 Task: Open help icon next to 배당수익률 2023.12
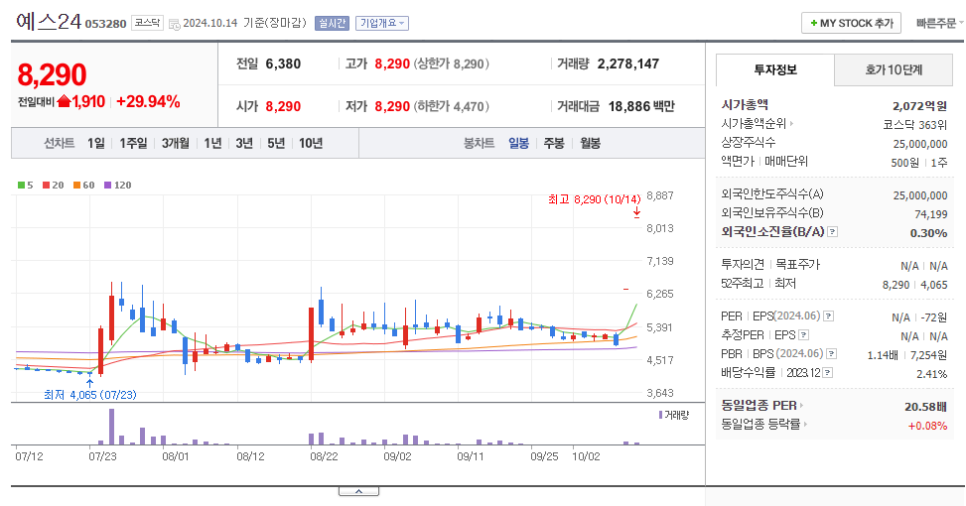pyautogui.click(x=828, y=373)
